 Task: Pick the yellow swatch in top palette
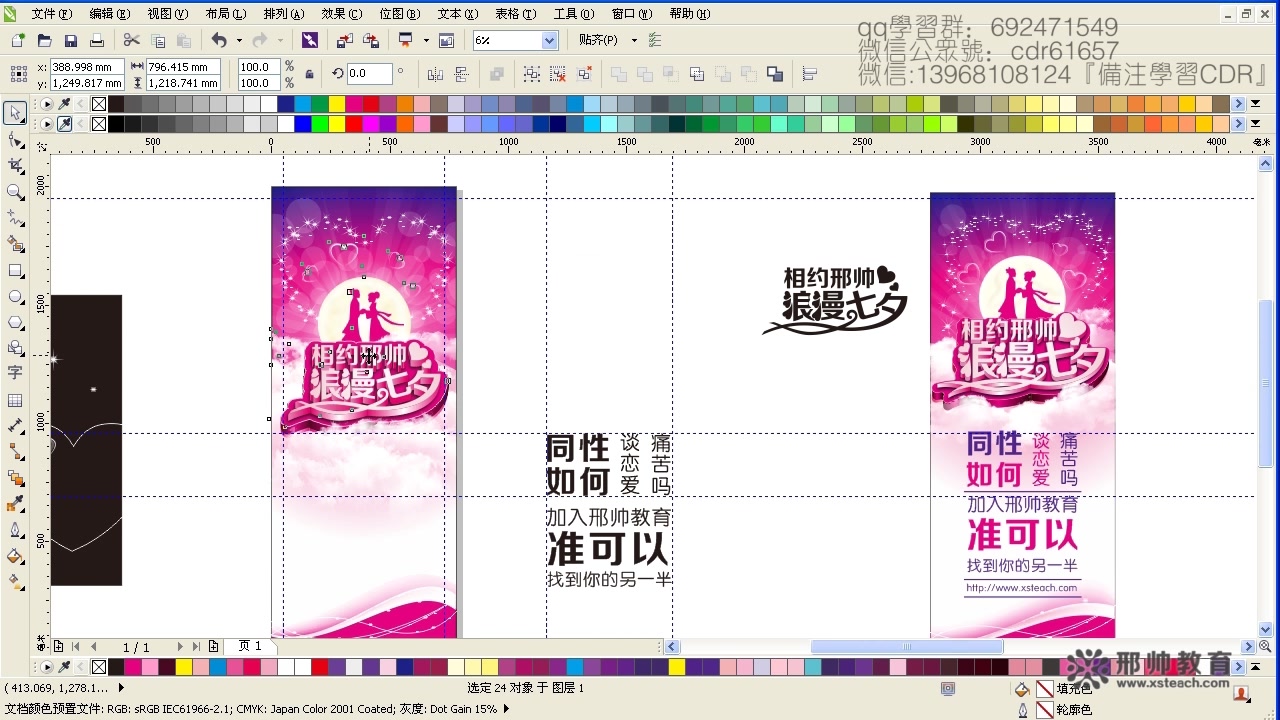click(337, 104)
